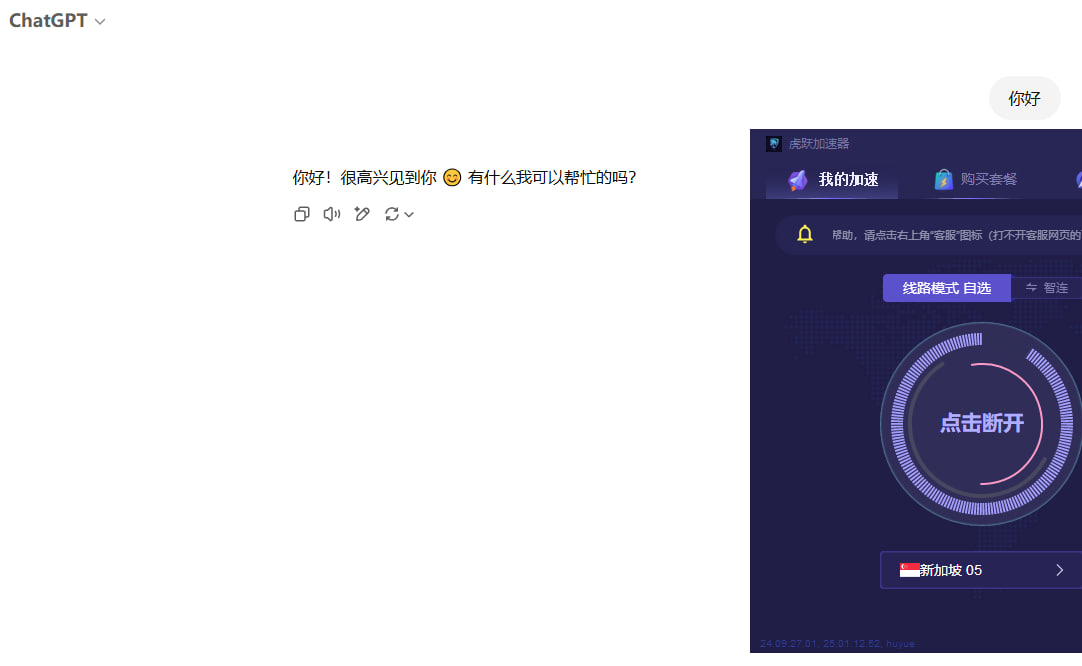This screenshot has width=1082, height=666.
Task: Click the shopping bag icon on 购买套餐
Action: point(943,179)
